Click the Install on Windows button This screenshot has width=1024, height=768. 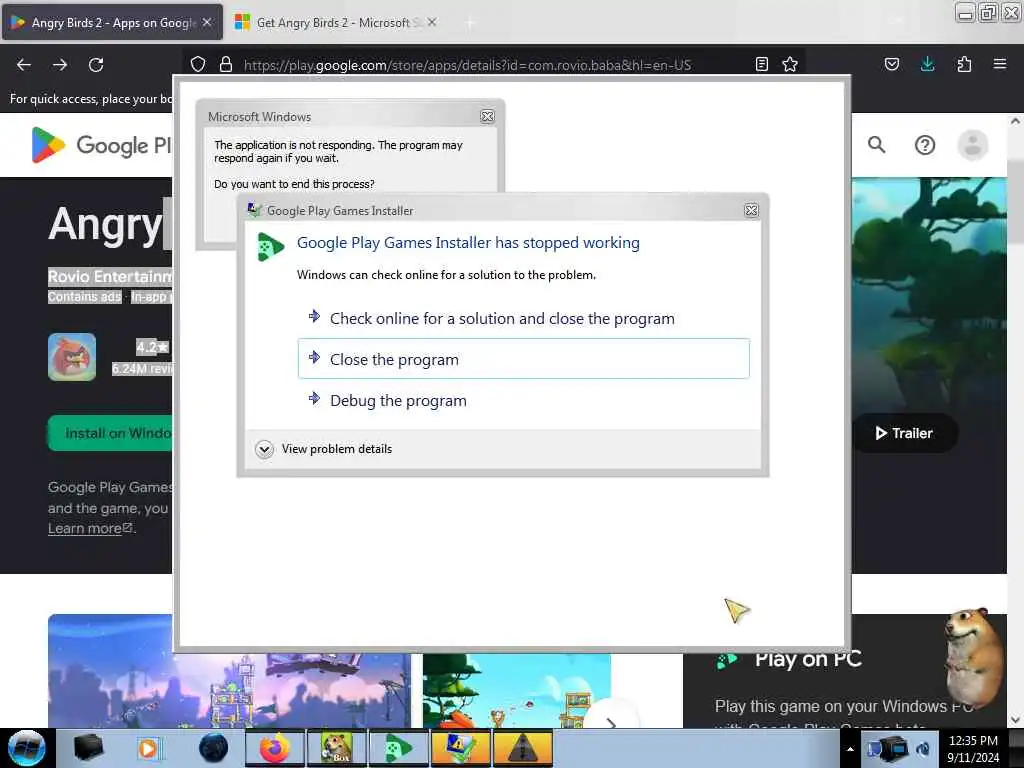[111, 433]
